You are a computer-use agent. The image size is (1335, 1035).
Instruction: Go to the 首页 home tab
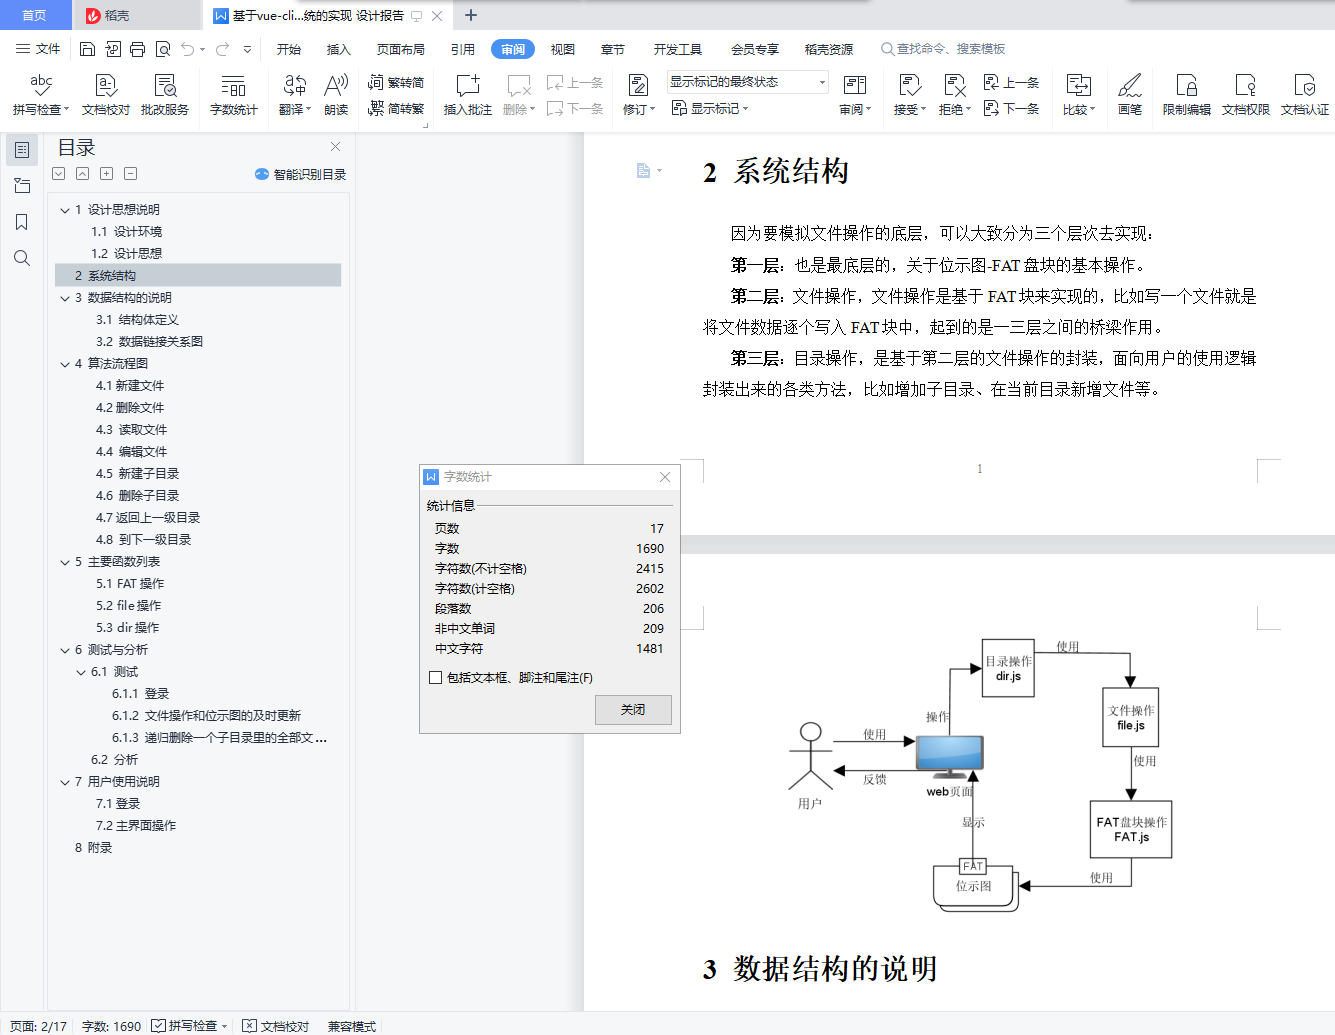35,15
